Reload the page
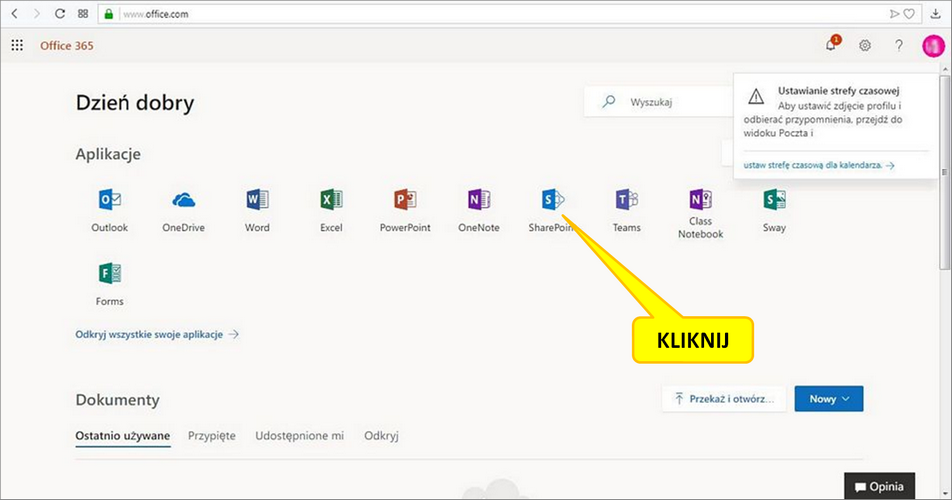Image resolution: width=952 pixels, height=500 pixels. click(60, 13)
